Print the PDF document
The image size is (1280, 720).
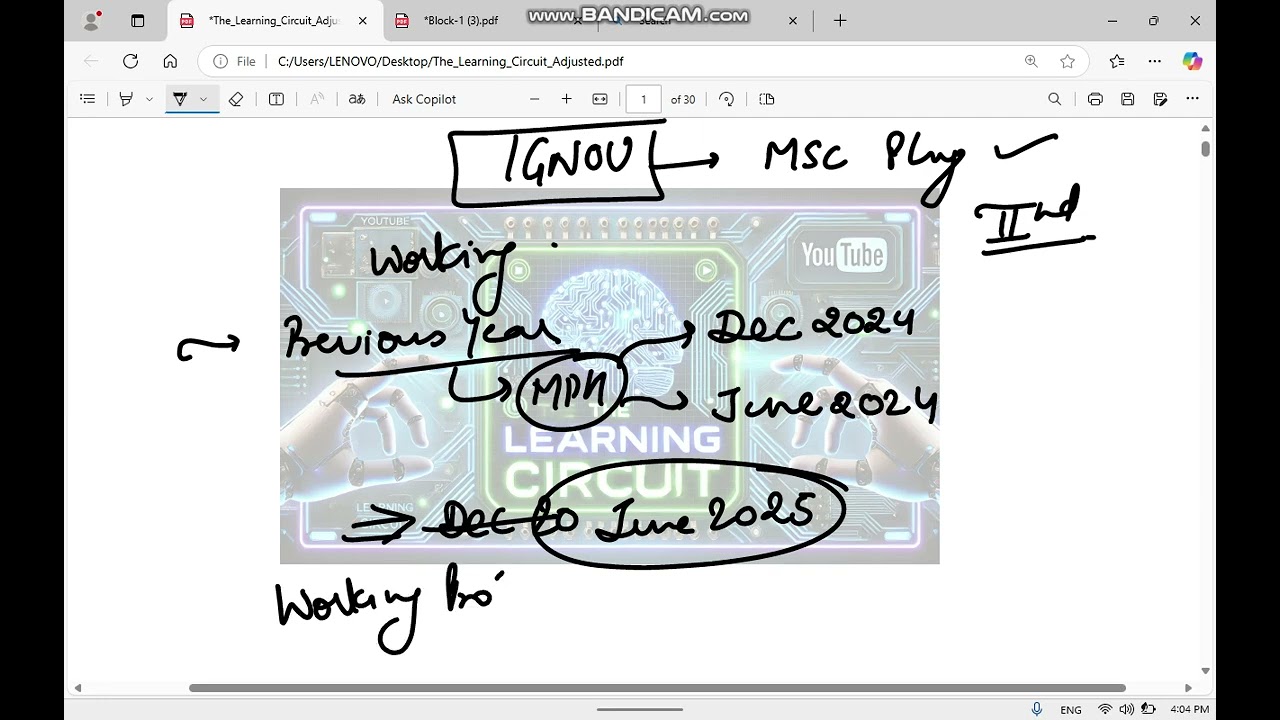tap(1095, 99)
